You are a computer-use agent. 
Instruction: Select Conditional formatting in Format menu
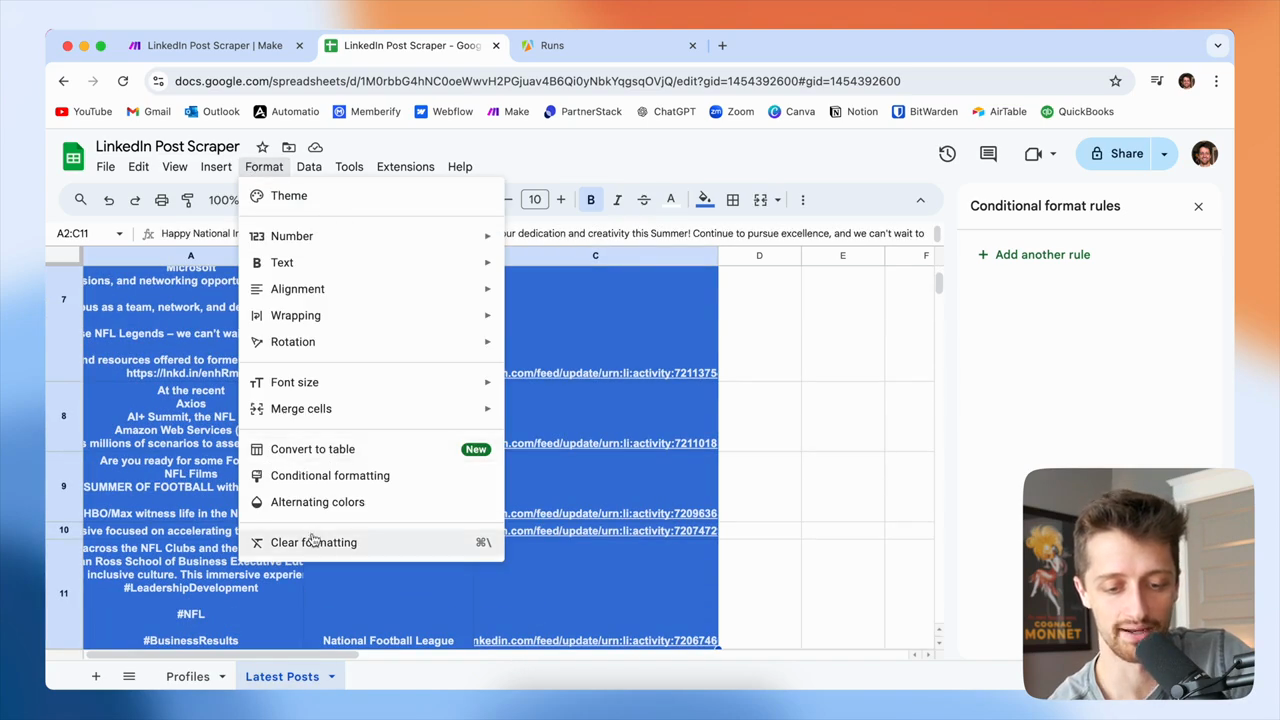click(x=372, y=476)
